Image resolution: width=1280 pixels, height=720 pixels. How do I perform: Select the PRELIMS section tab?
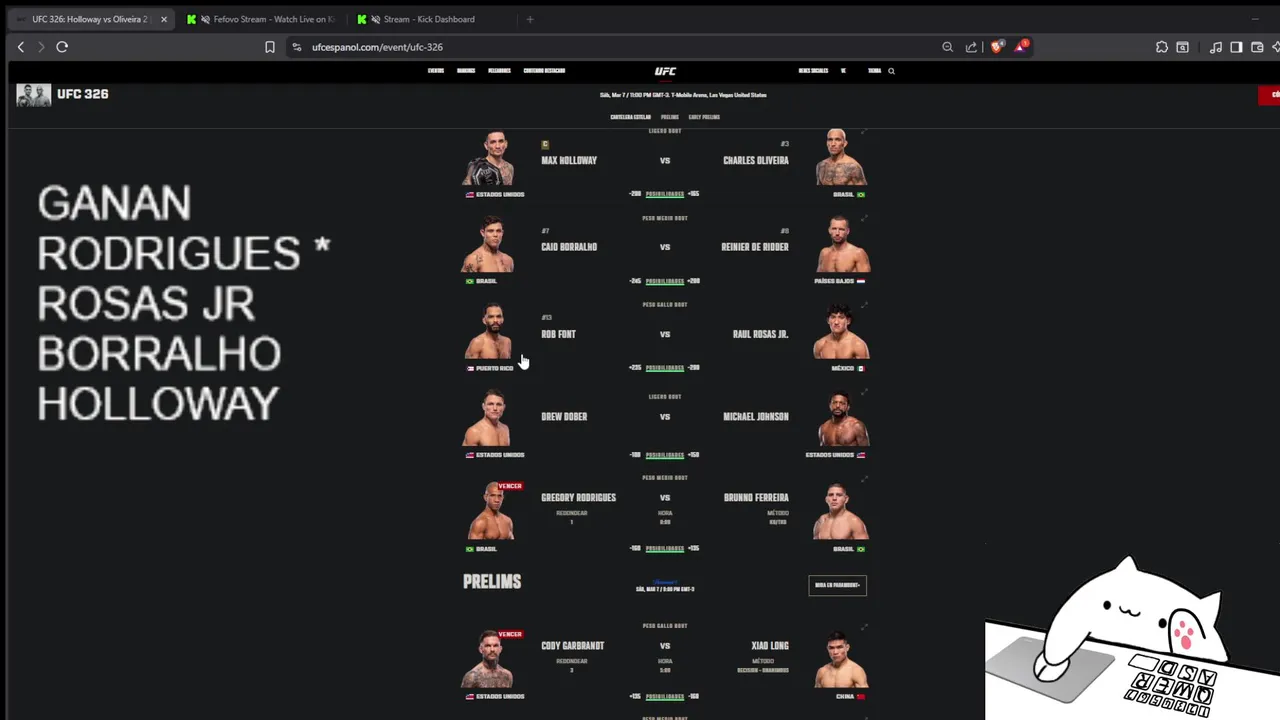pyautogui.click(x=669, y=117)
